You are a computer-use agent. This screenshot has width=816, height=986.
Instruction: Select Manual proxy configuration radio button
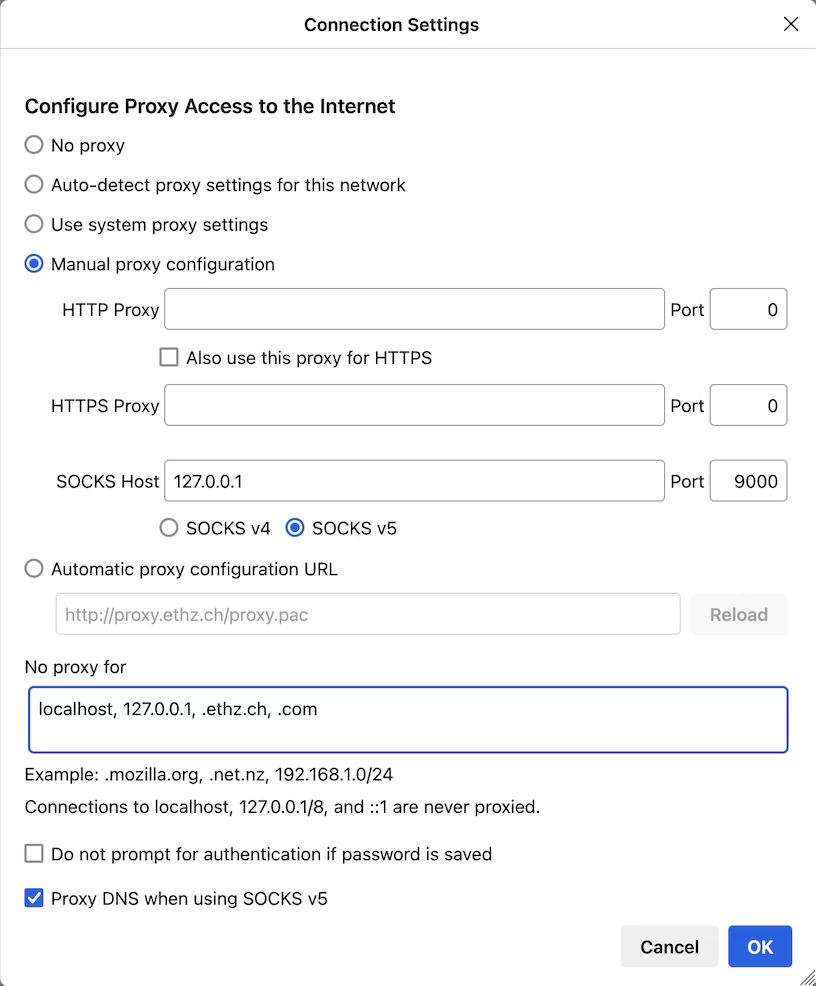[34, 265]
